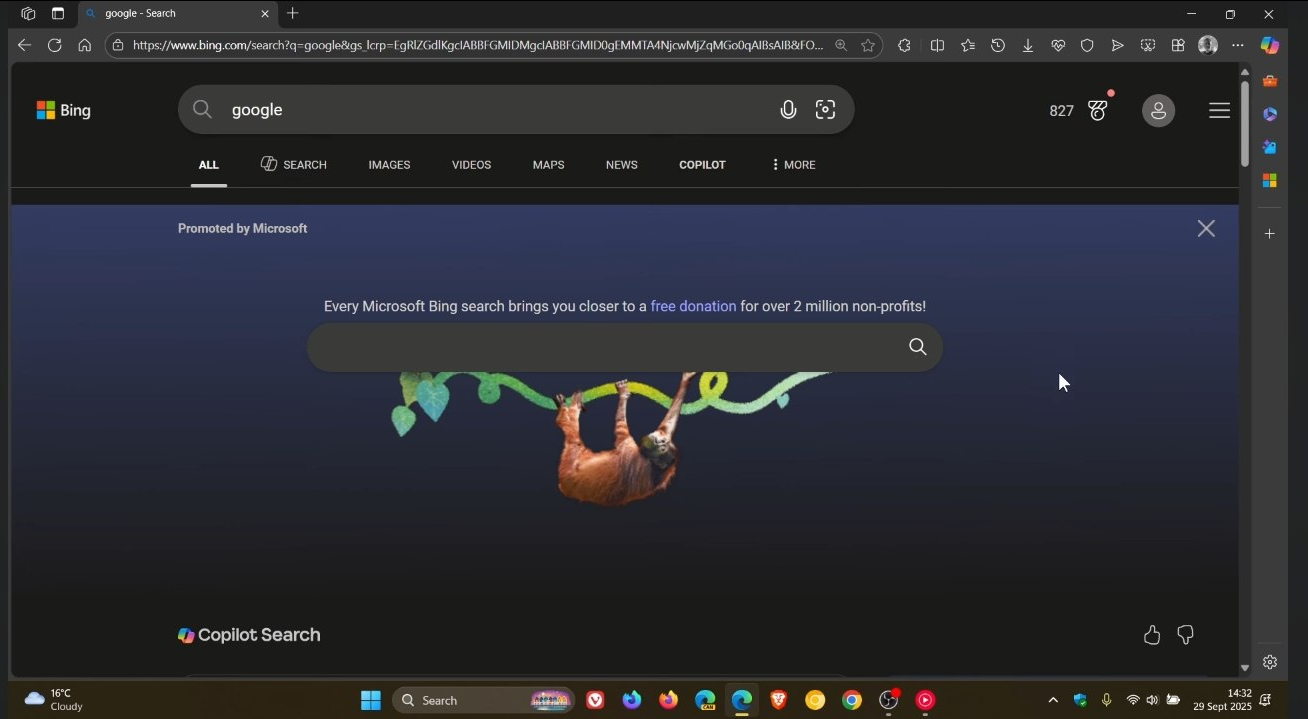Open Microsoft Rewards medal icon

1099,110
